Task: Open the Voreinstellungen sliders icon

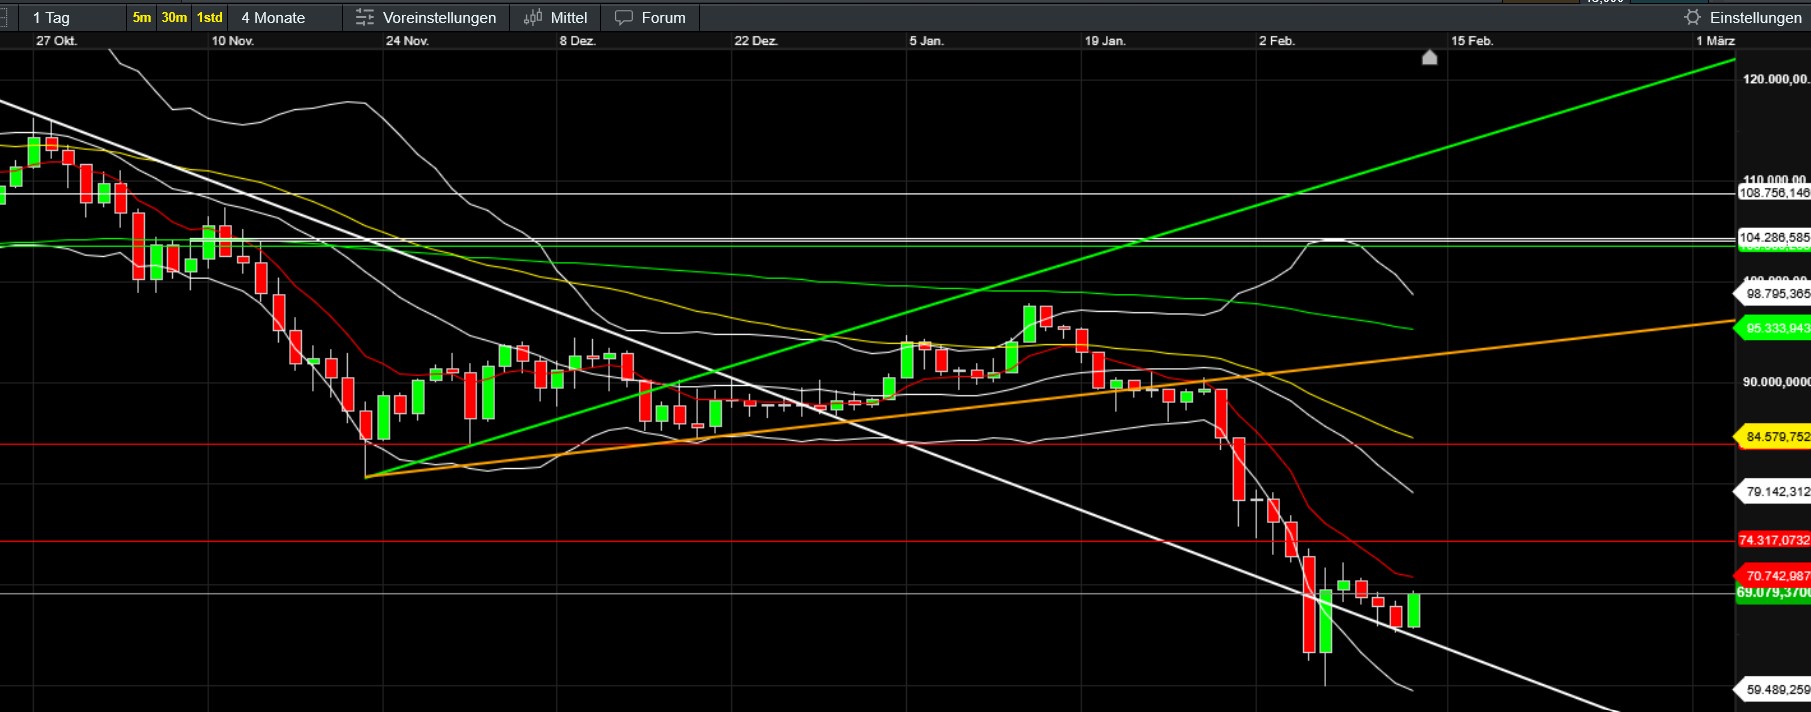Action: click(365, 18)
